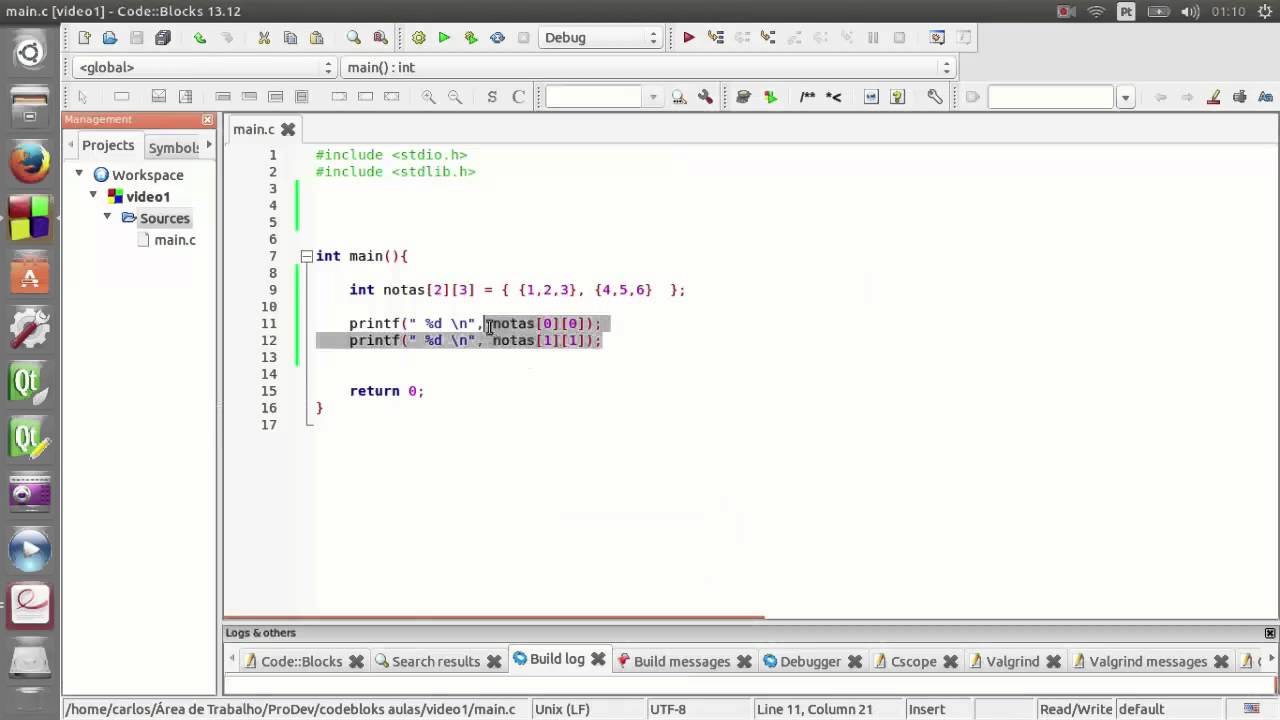Fold the main() code block at line 7

point(307,256)
